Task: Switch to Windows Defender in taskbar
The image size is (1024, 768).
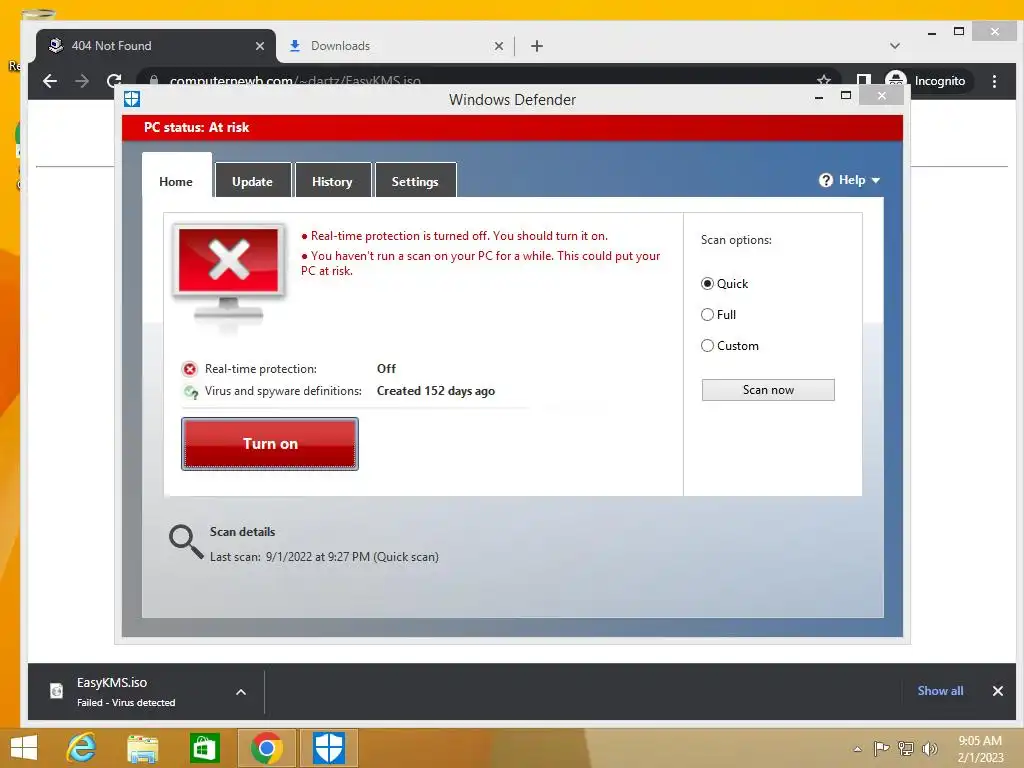Action: click(328, 748)
